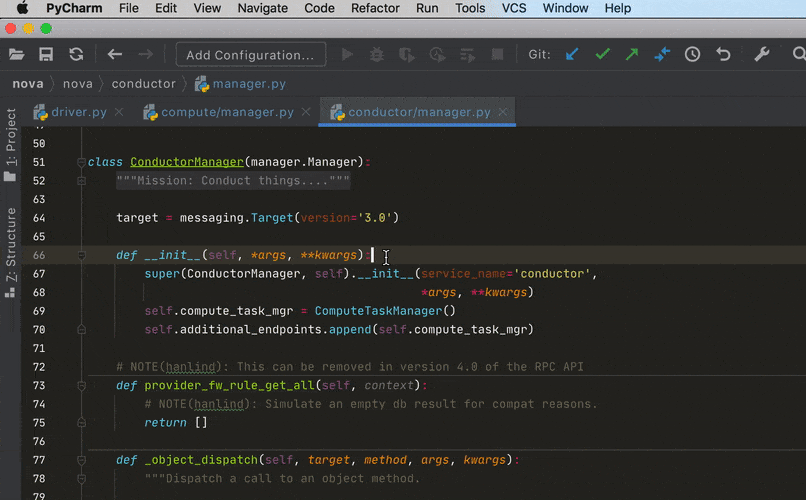The image size is (806, 500).
Task: Push commits with green arrow icon
Action: click(632, 55)
